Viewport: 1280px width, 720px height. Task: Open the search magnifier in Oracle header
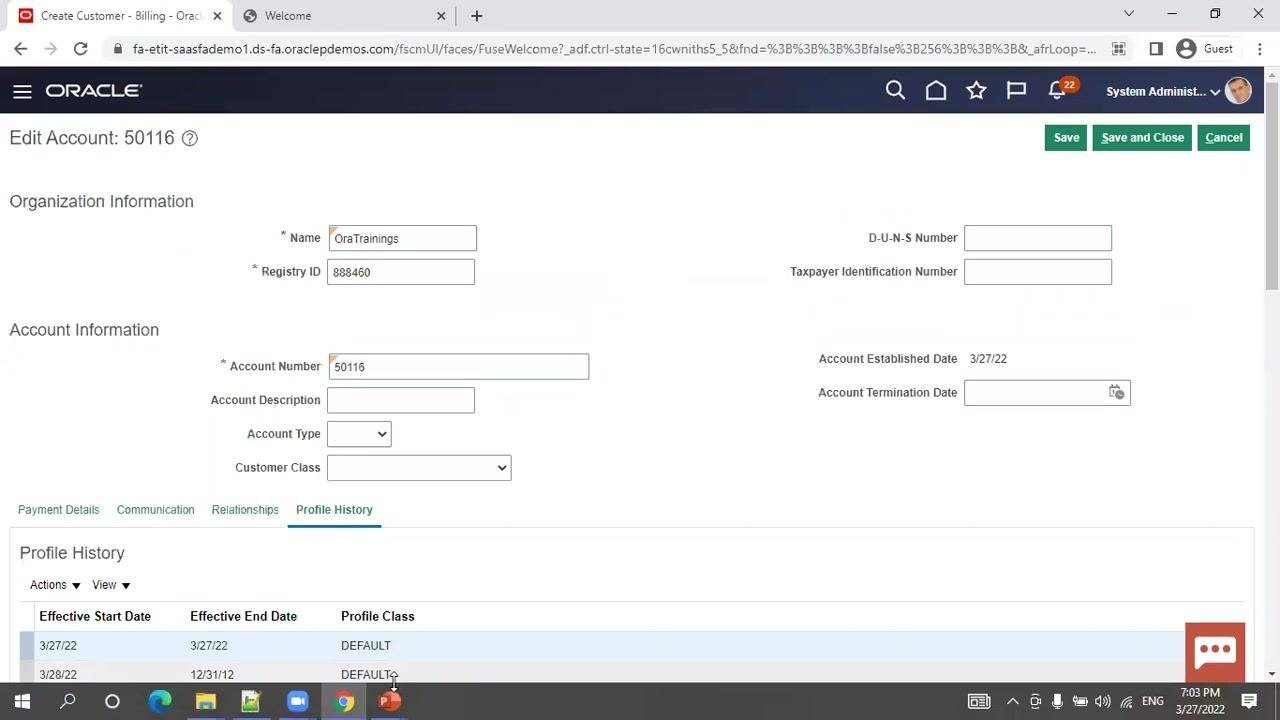[x=895, y=91]
